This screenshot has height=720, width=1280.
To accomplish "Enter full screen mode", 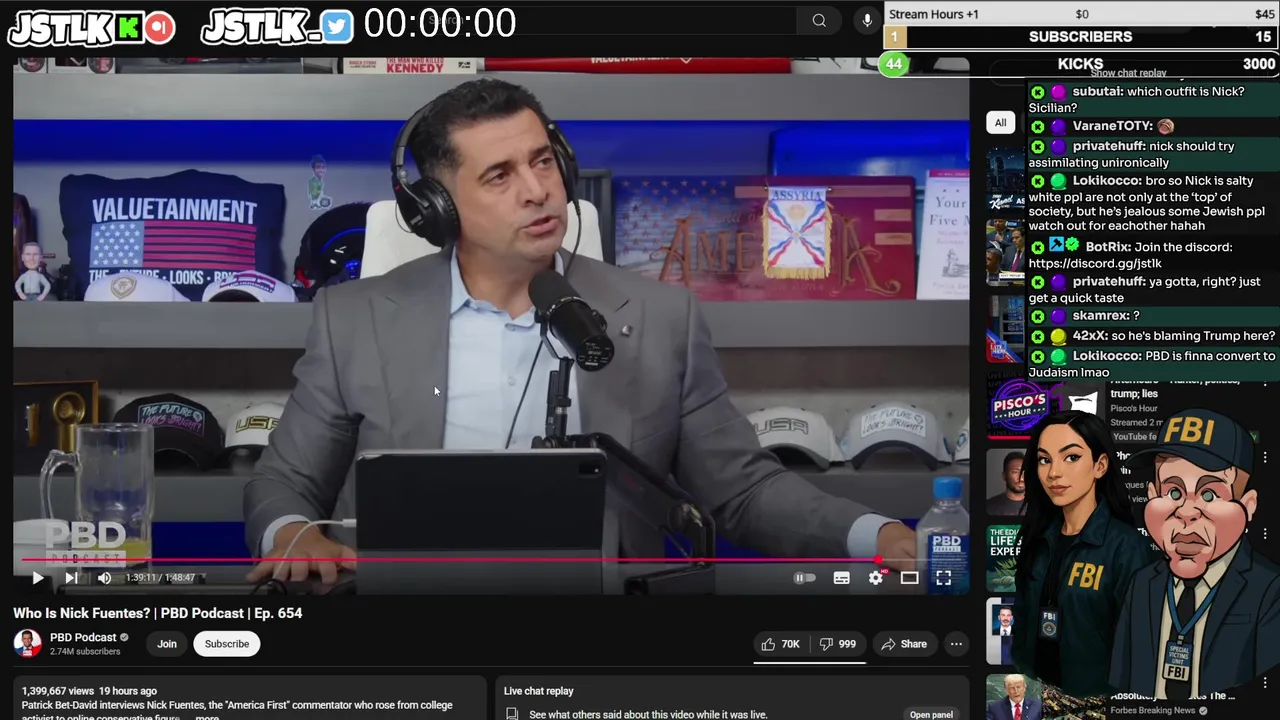I will tap(943, 577).
